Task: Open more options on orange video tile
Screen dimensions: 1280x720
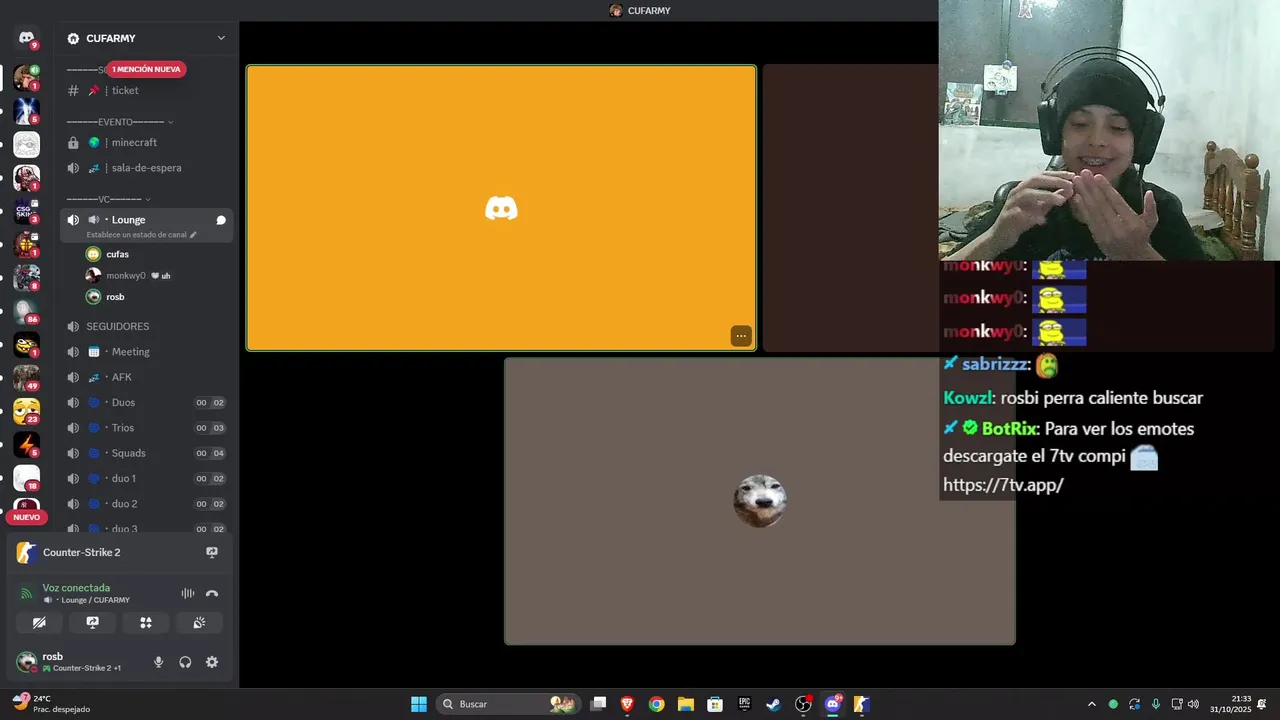Action: pos(740,336)
